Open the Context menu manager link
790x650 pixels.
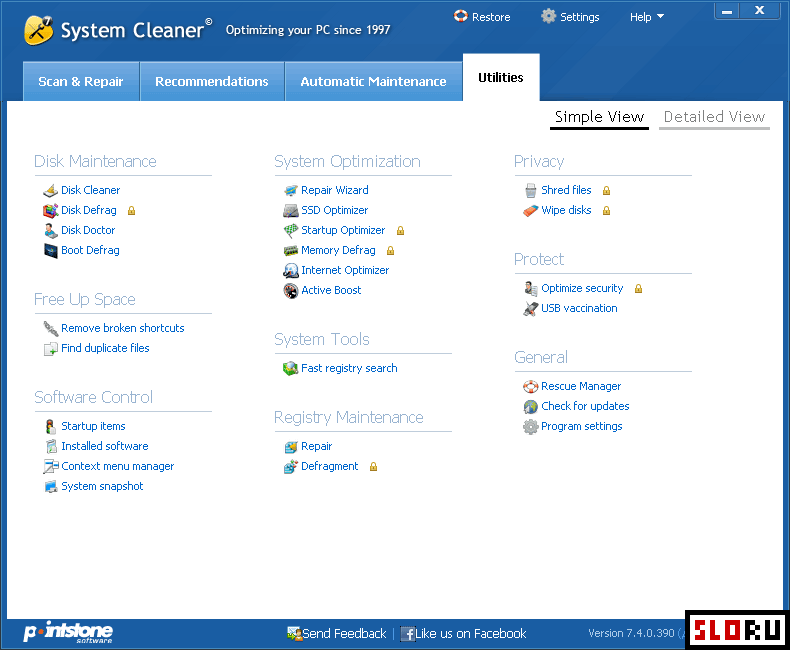pos(117,467)
